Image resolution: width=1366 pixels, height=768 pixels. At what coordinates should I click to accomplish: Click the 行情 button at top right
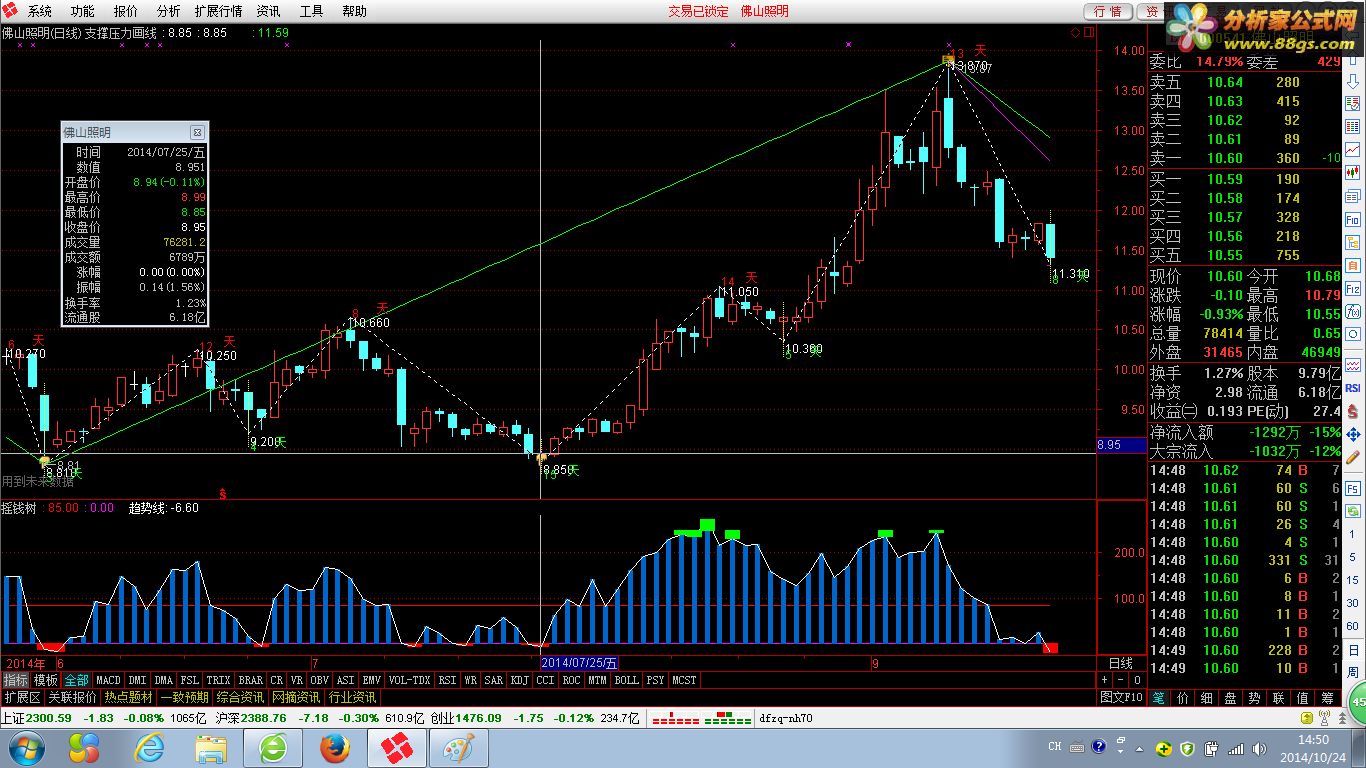tap(1108, 11)
